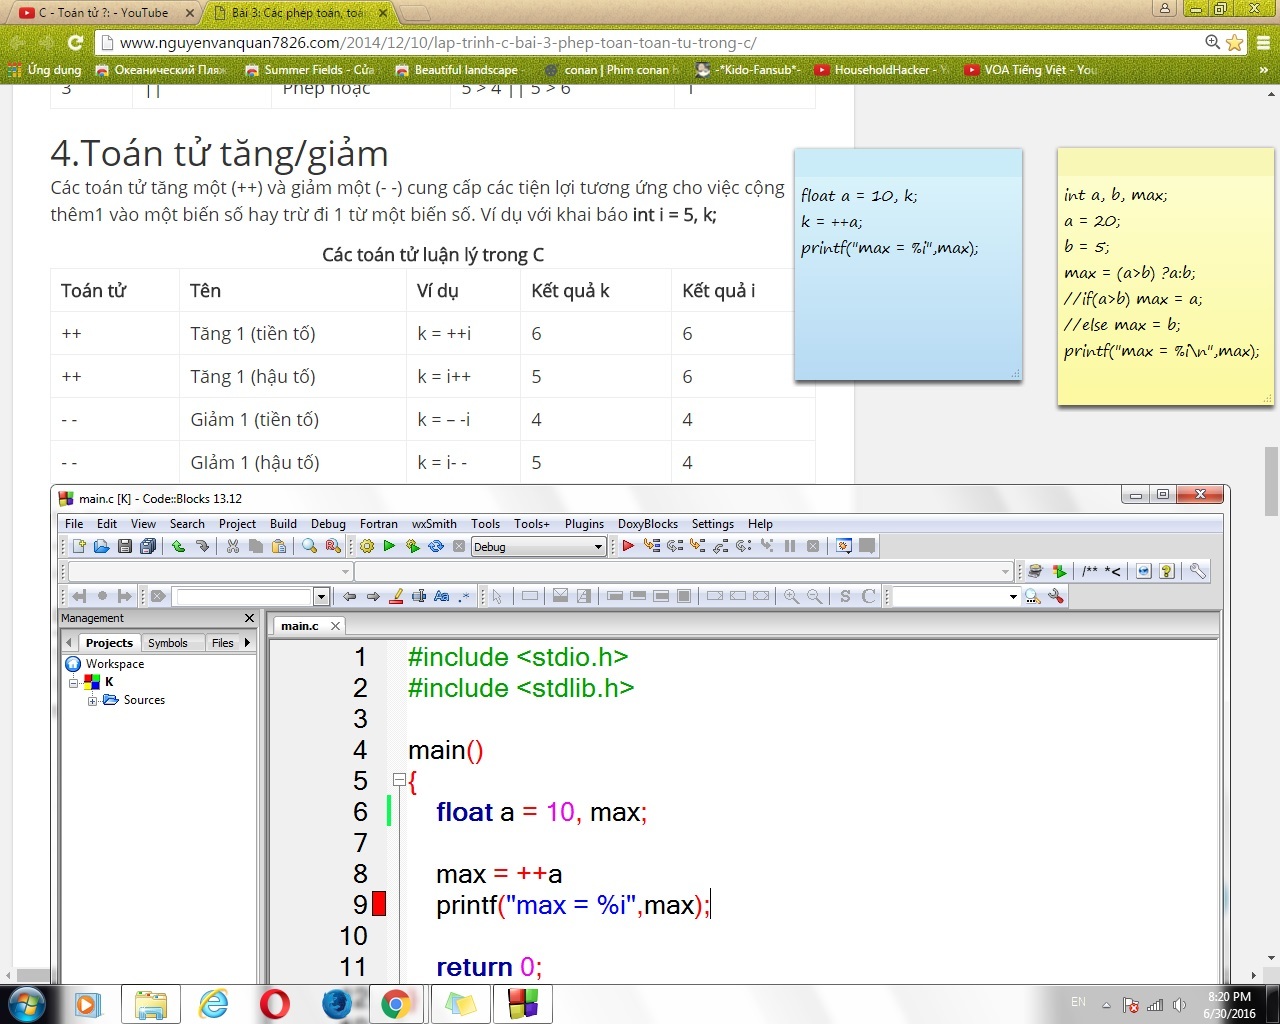Viewport: 1280px width, 1024px height.
Task: Open the Settings menu
Action: (712, 524)
